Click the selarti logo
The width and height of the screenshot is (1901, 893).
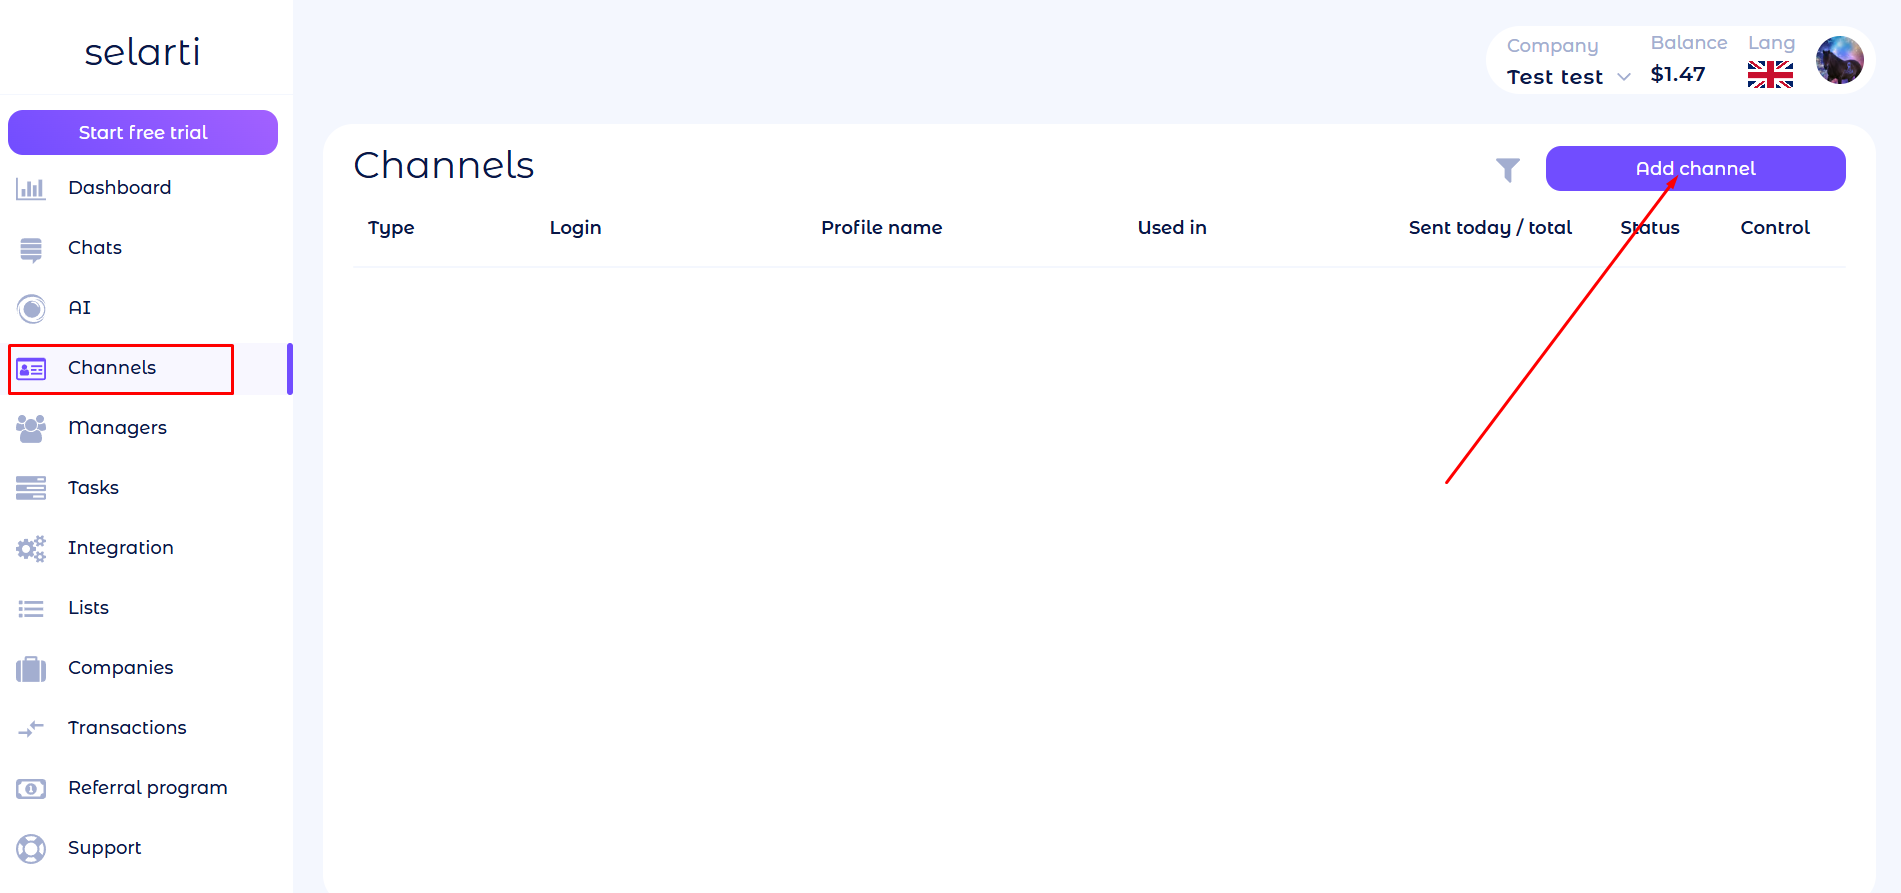tap(142, 52)
